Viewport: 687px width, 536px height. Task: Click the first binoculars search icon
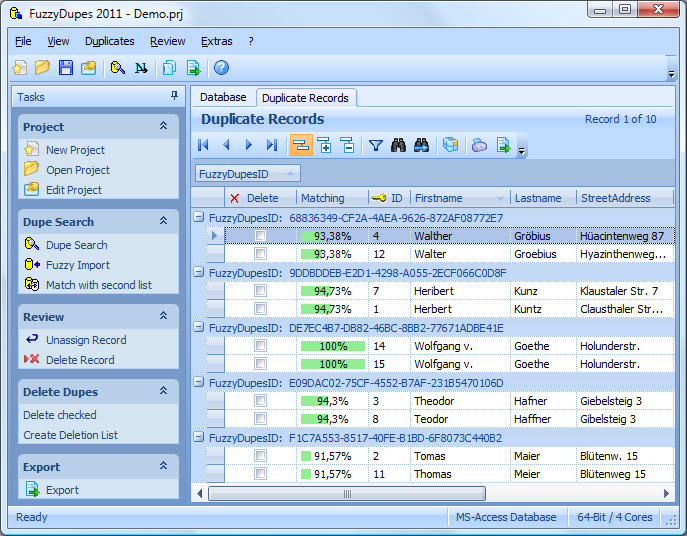click(x=398, y=145)
